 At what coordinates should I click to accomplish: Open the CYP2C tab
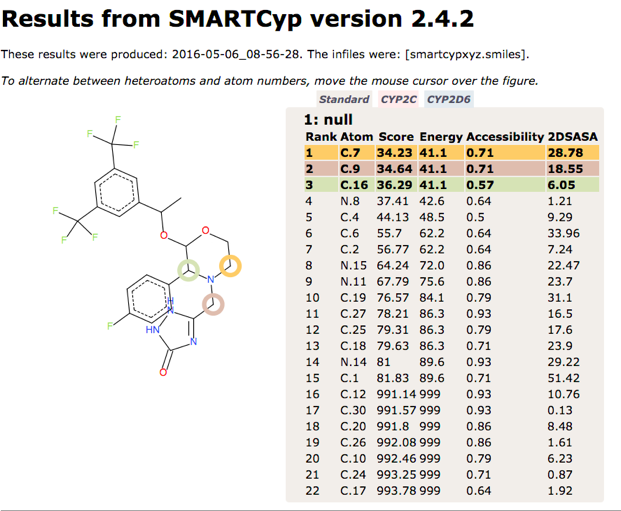398,99
